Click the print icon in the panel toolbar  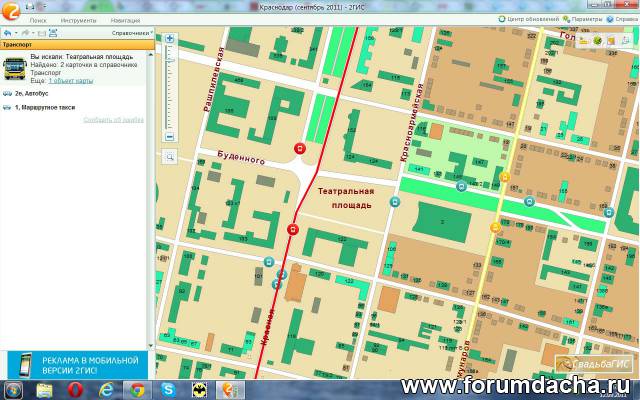(x=54, y=33)
